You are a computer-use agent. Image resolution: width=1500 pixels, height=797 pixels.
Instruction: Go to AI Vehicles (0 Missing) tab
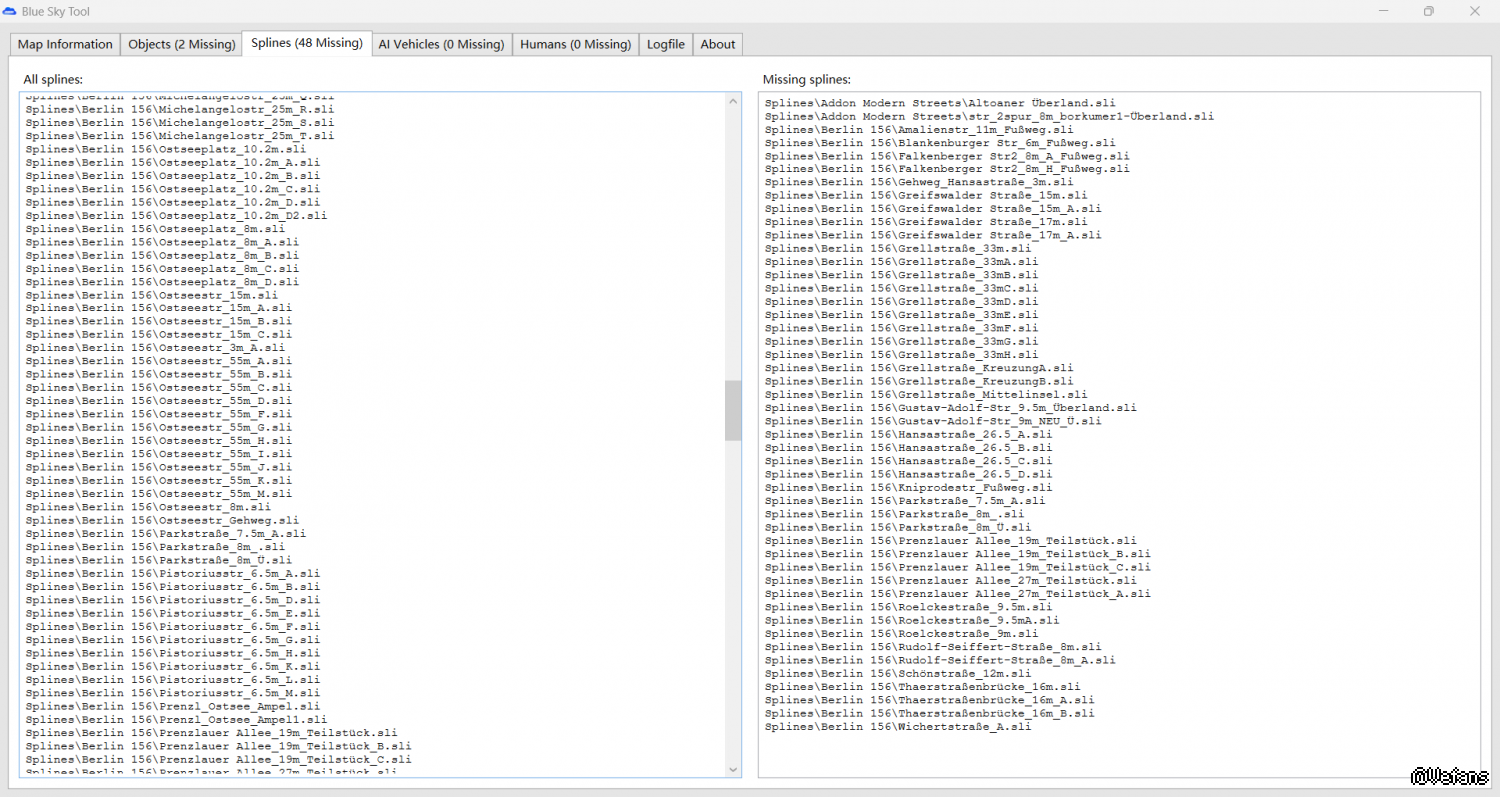pyautogui.click(x=441, y=44)
